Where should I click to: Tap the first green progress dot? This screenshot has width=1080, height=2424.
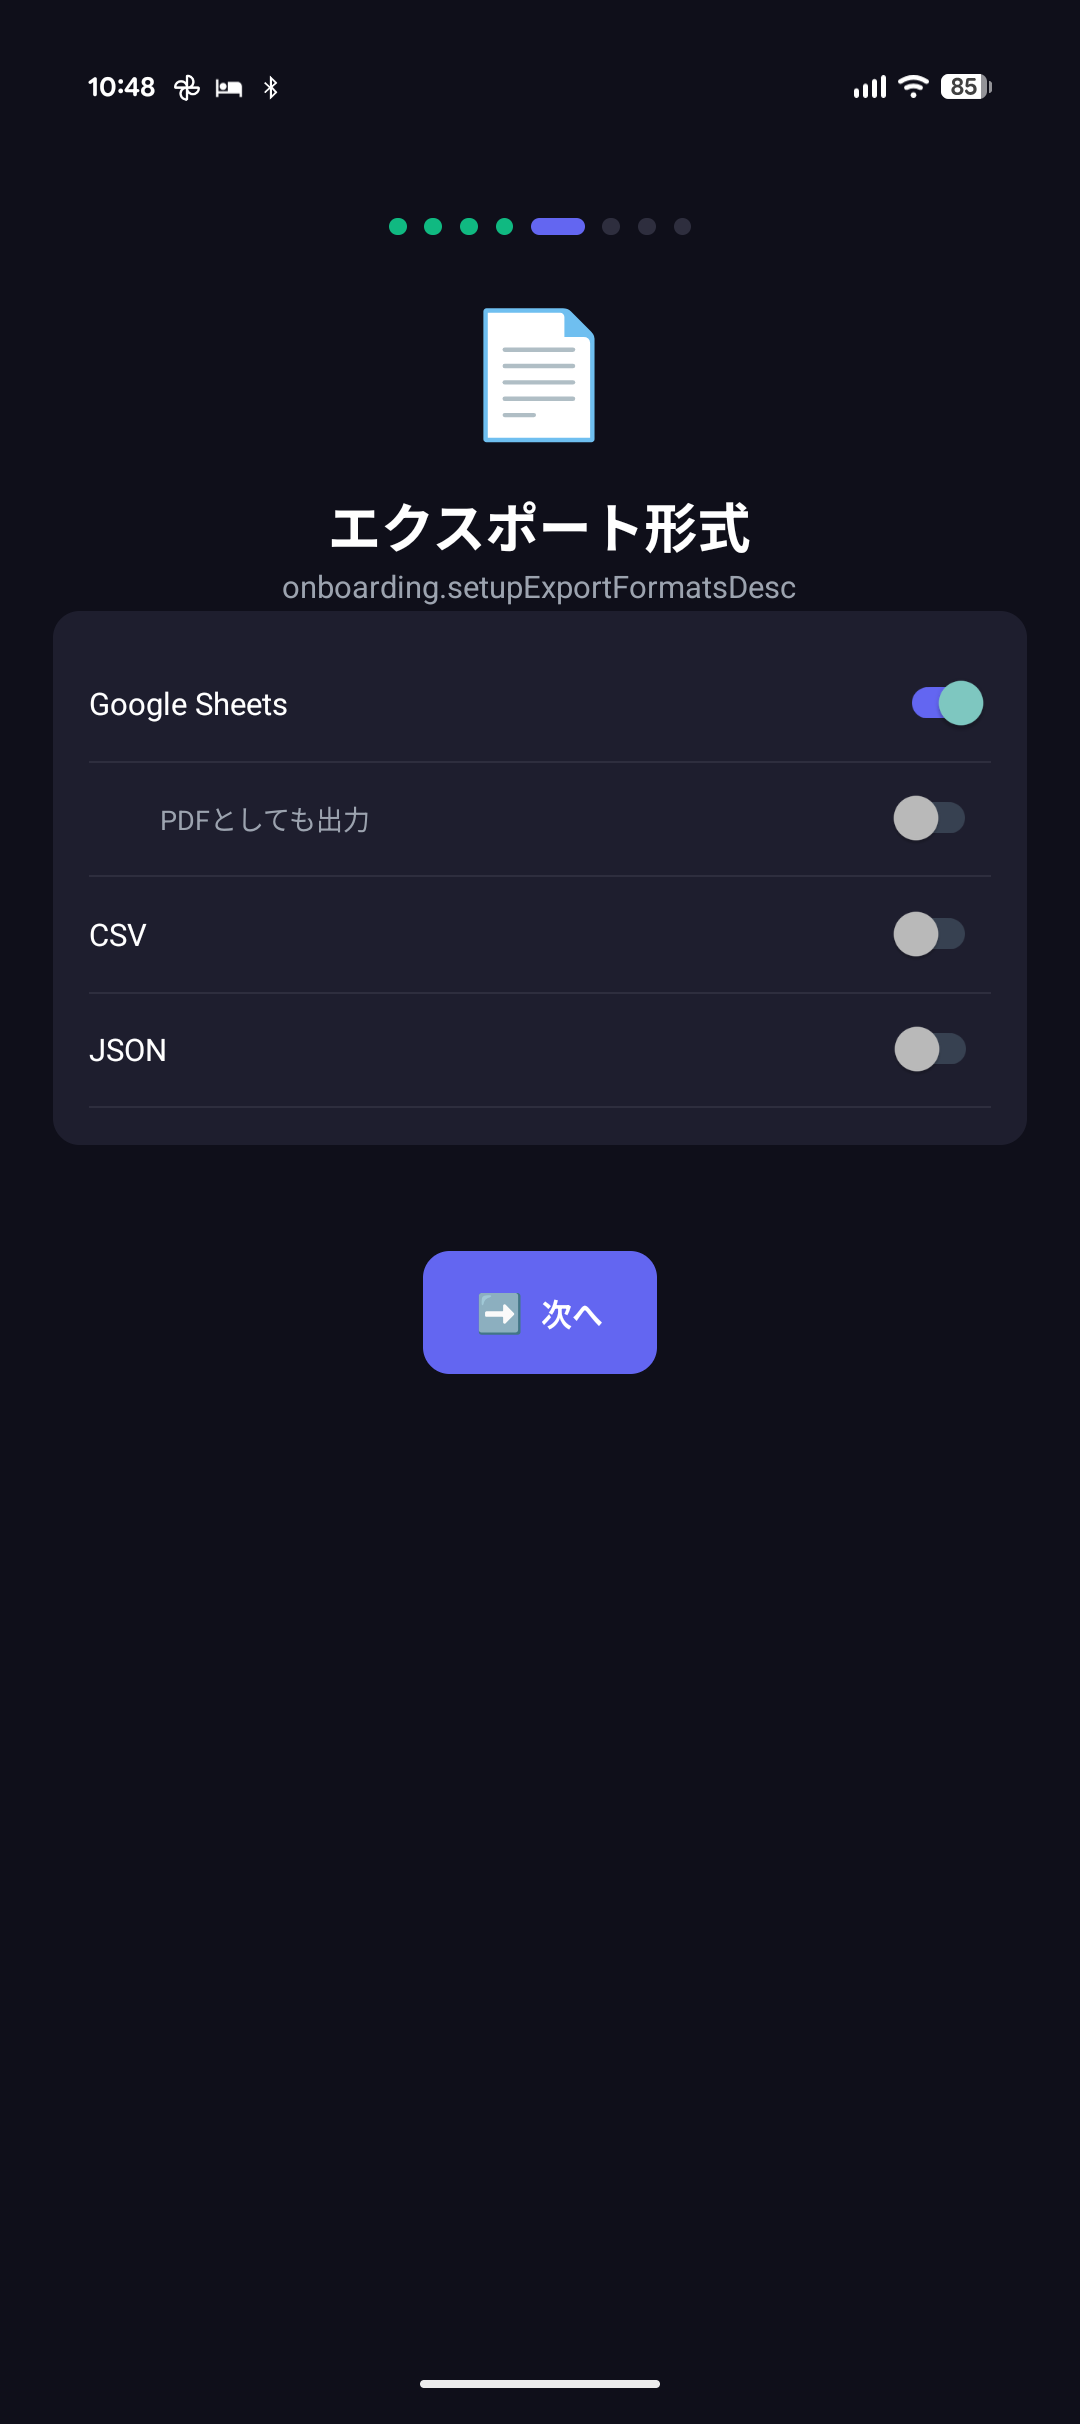398,226
